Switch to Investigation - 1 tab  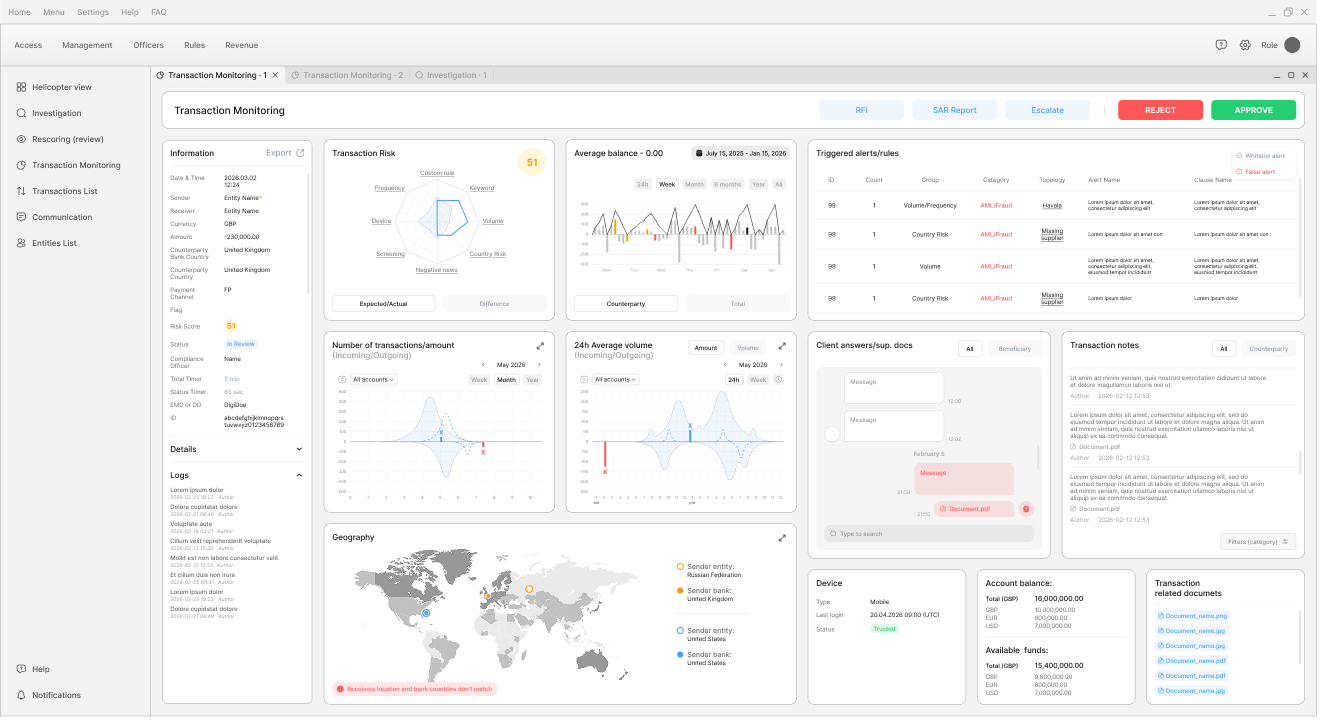click(x=451, y=76)
